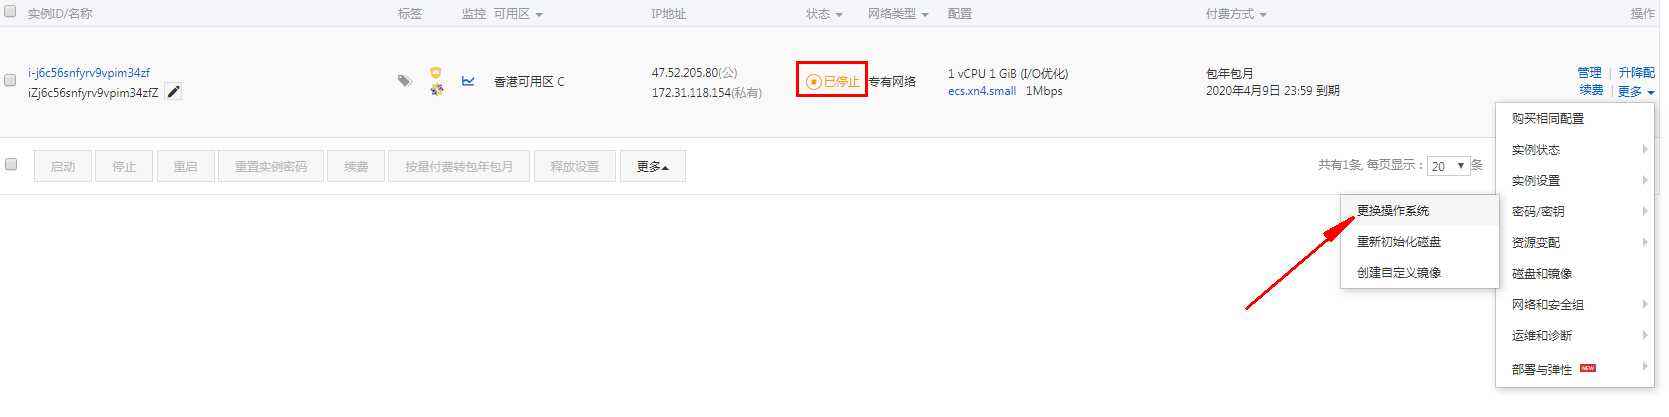Click the ecs.xn4.small specification link

(x=982, y=91)
